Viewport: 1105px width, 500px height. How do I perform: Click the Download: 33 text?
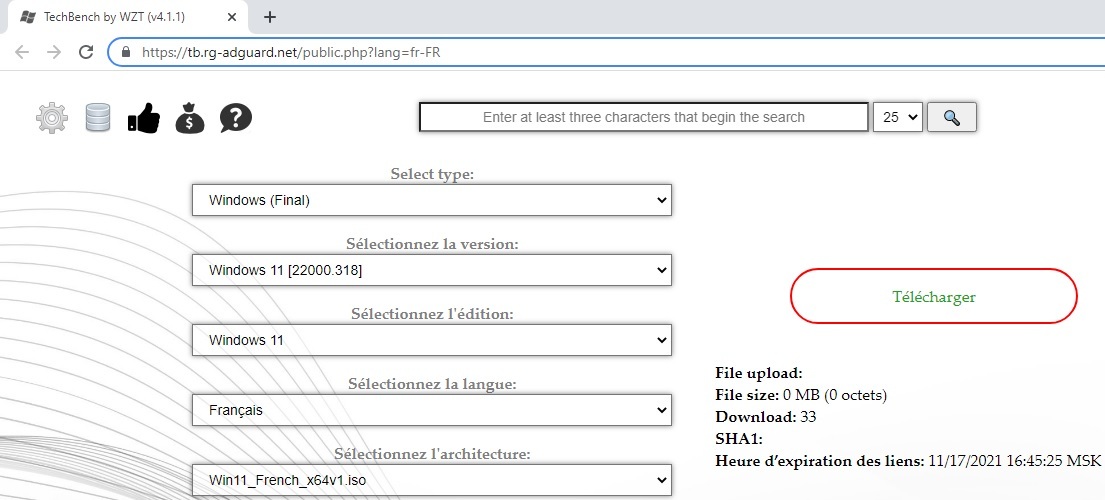click(765, 417)
